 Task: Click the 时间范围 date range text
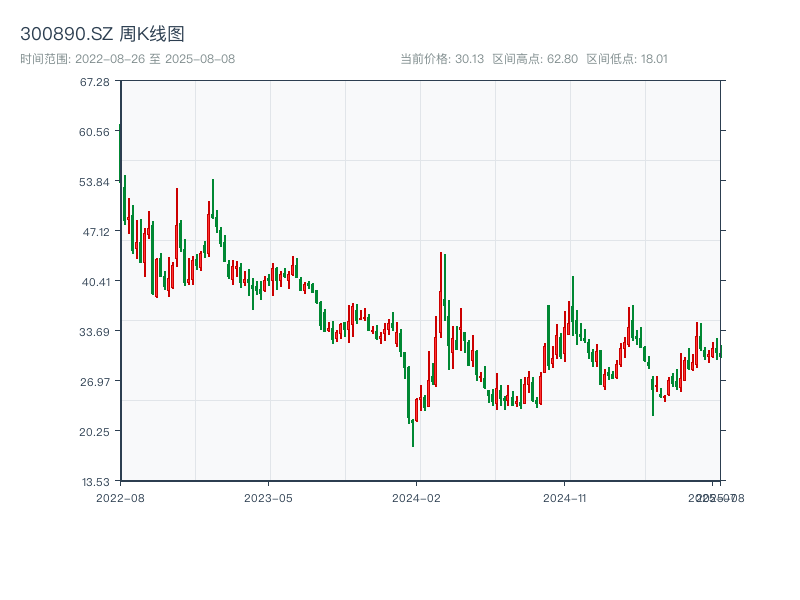(x=127, y=59)
